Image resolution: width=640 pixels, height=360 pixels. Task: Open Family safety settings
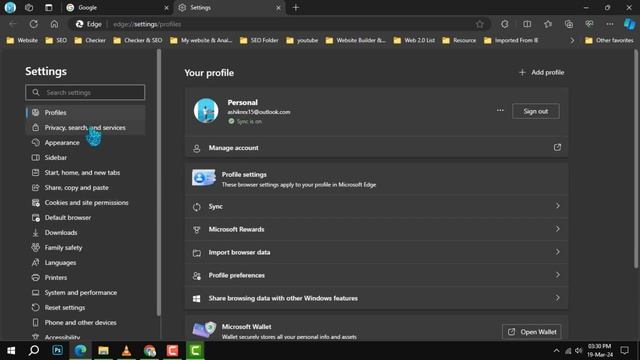point(85,247)
